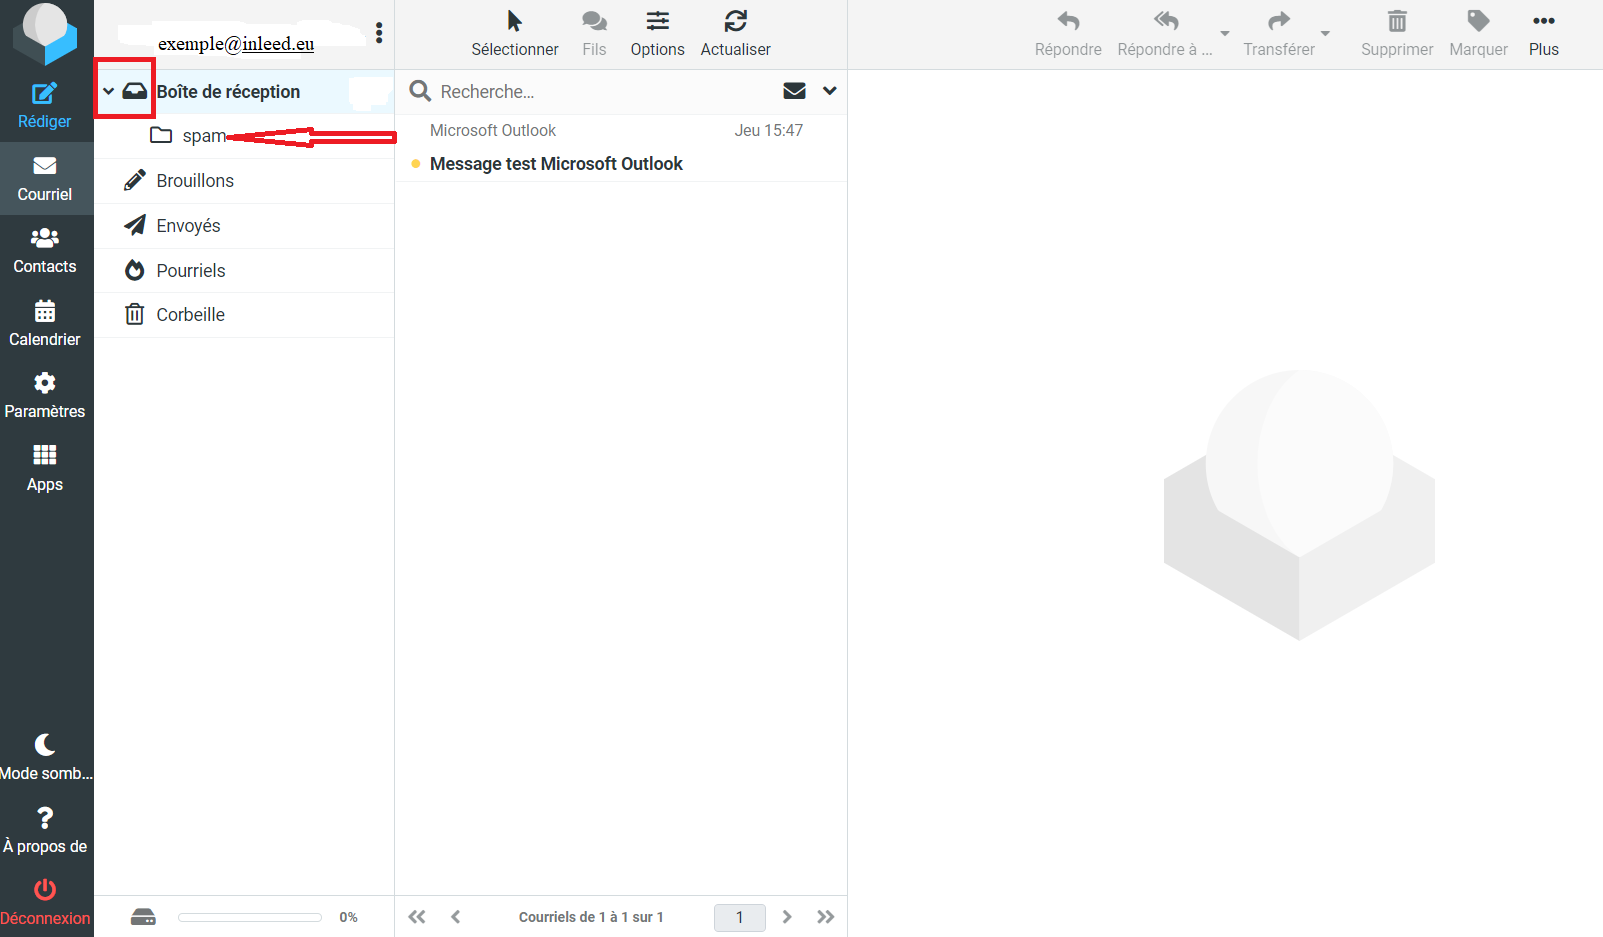Open Répondre à tous dropdown arrow
This screenshot has width=1603, height=937.
point(1225,34)
